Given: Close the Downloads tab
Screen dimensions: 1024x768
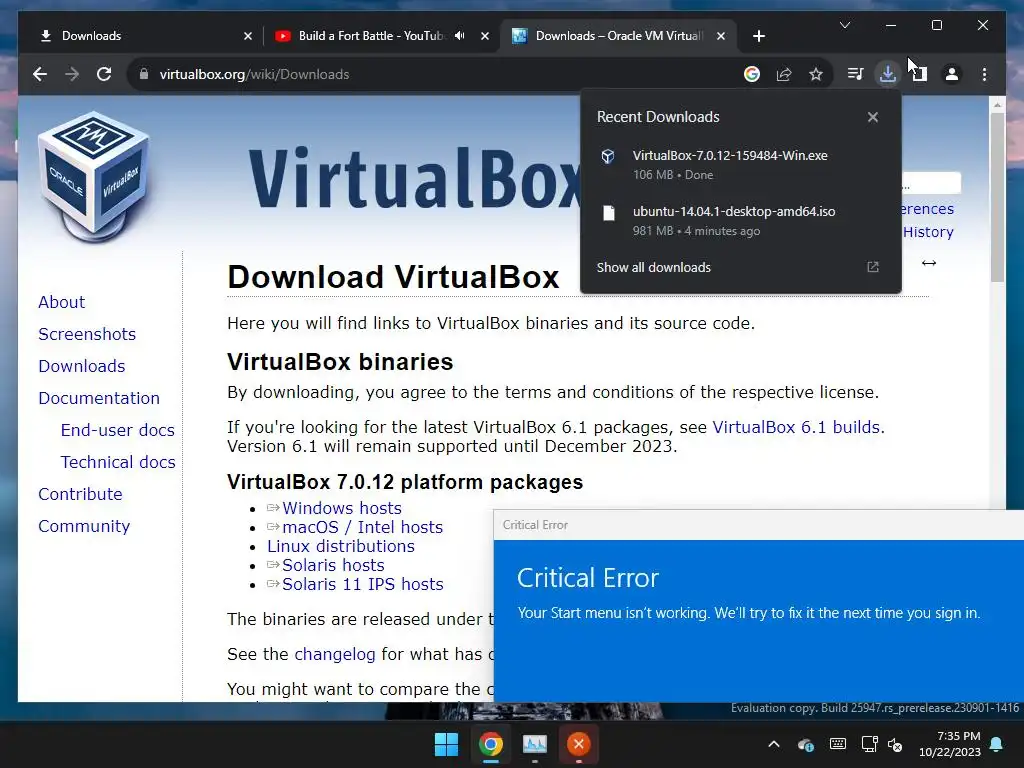Looking at the screenshot, I should pyautogui.click(x=248, y=36).
